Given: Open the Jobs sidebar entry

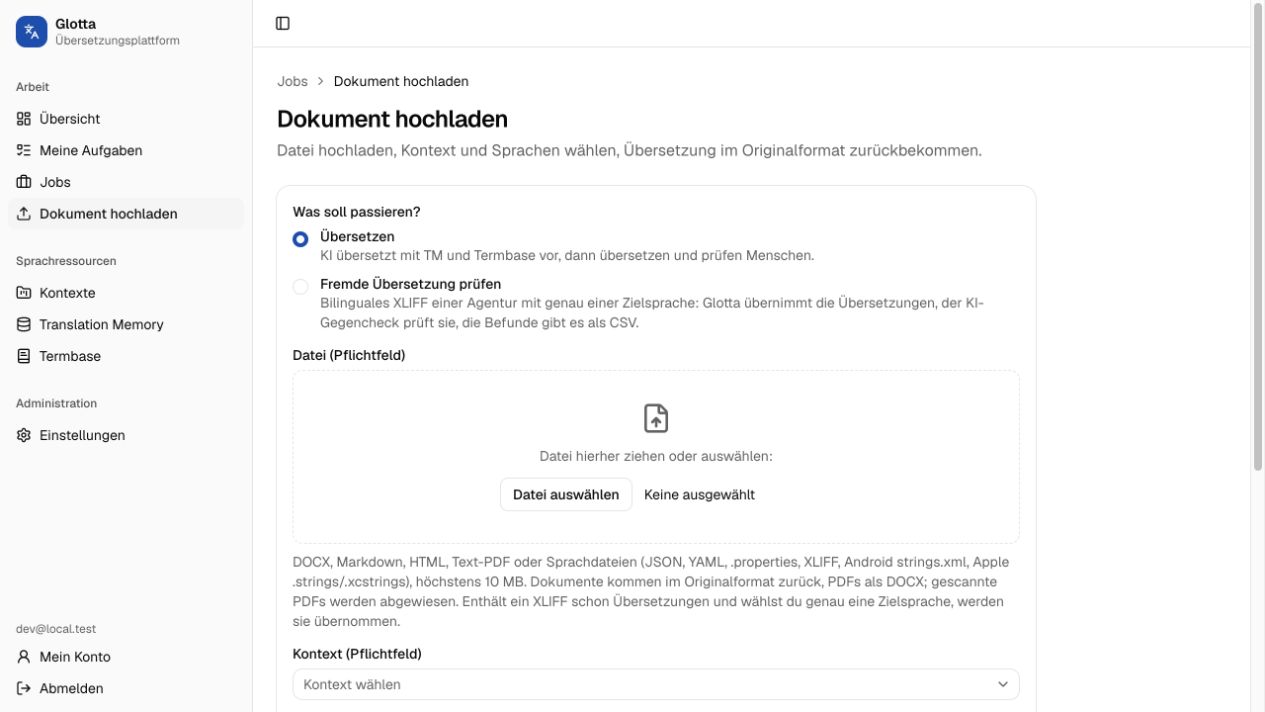Looking at the screenshot, I should (126, 182).
